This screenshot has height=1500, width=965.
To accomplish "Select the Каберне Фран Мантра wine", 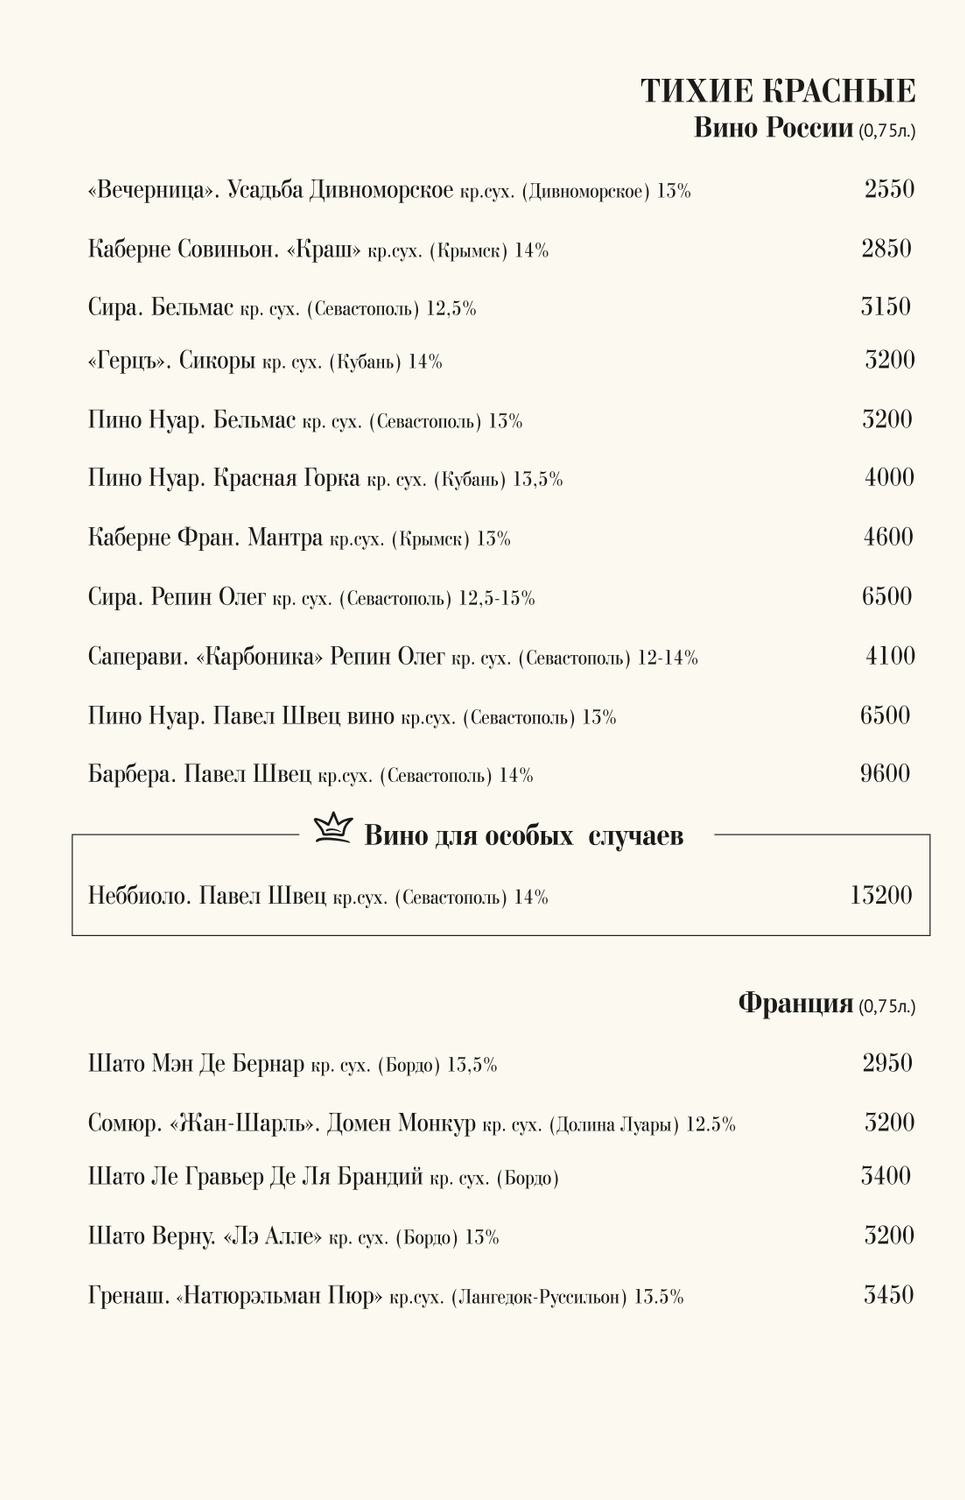I will point(299,538).
